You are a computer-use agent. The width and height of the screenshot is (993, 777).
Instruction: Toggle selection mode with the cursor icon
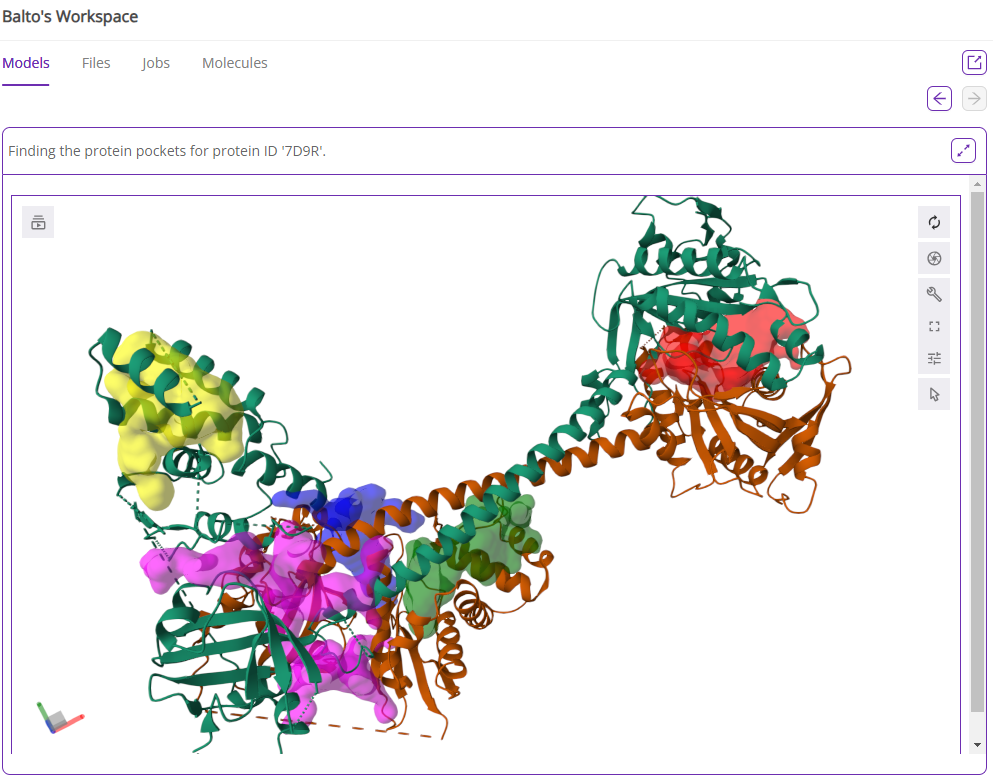[934, 394]
